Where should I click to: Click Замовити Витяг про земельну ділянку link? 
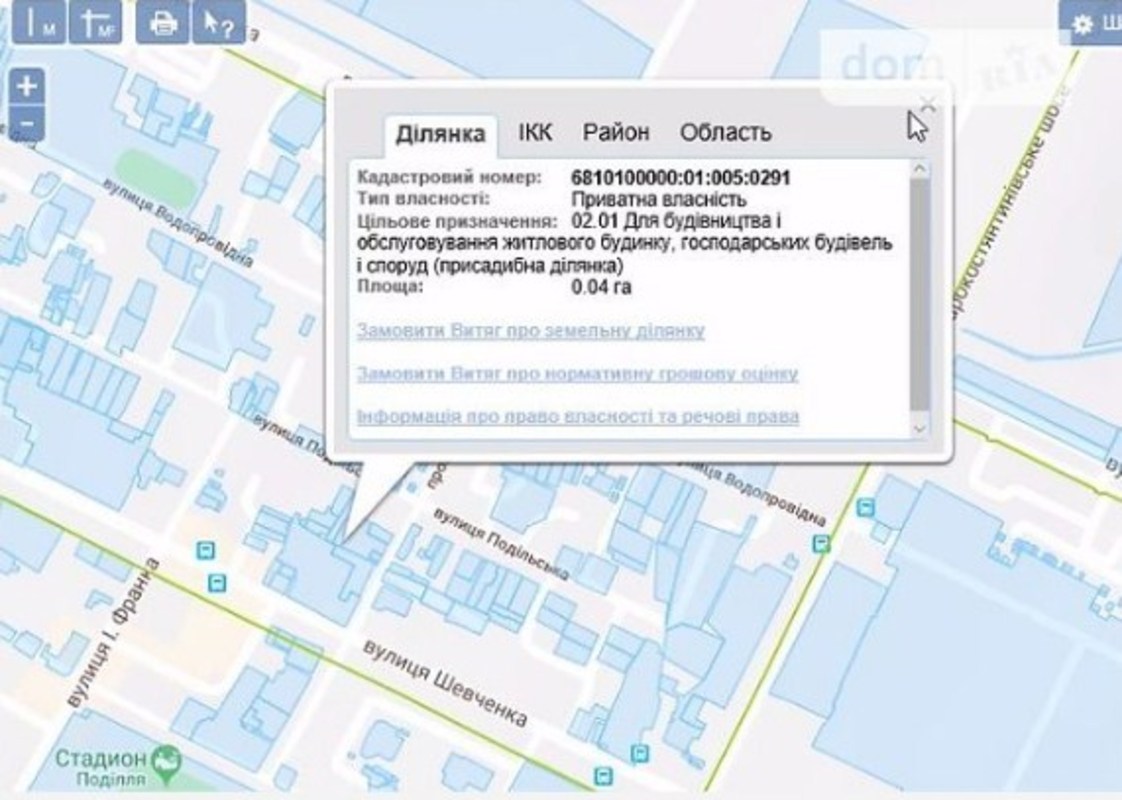[x=531, y=331]
